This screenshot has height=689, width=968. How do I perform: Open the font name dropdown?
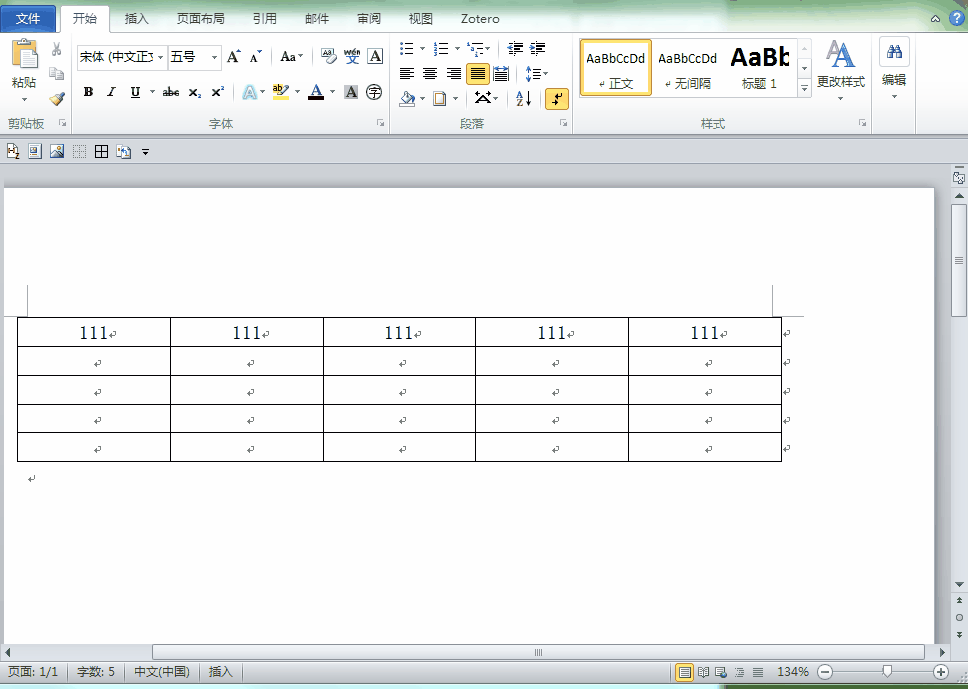pyautogui.click(x=161, y=57)
